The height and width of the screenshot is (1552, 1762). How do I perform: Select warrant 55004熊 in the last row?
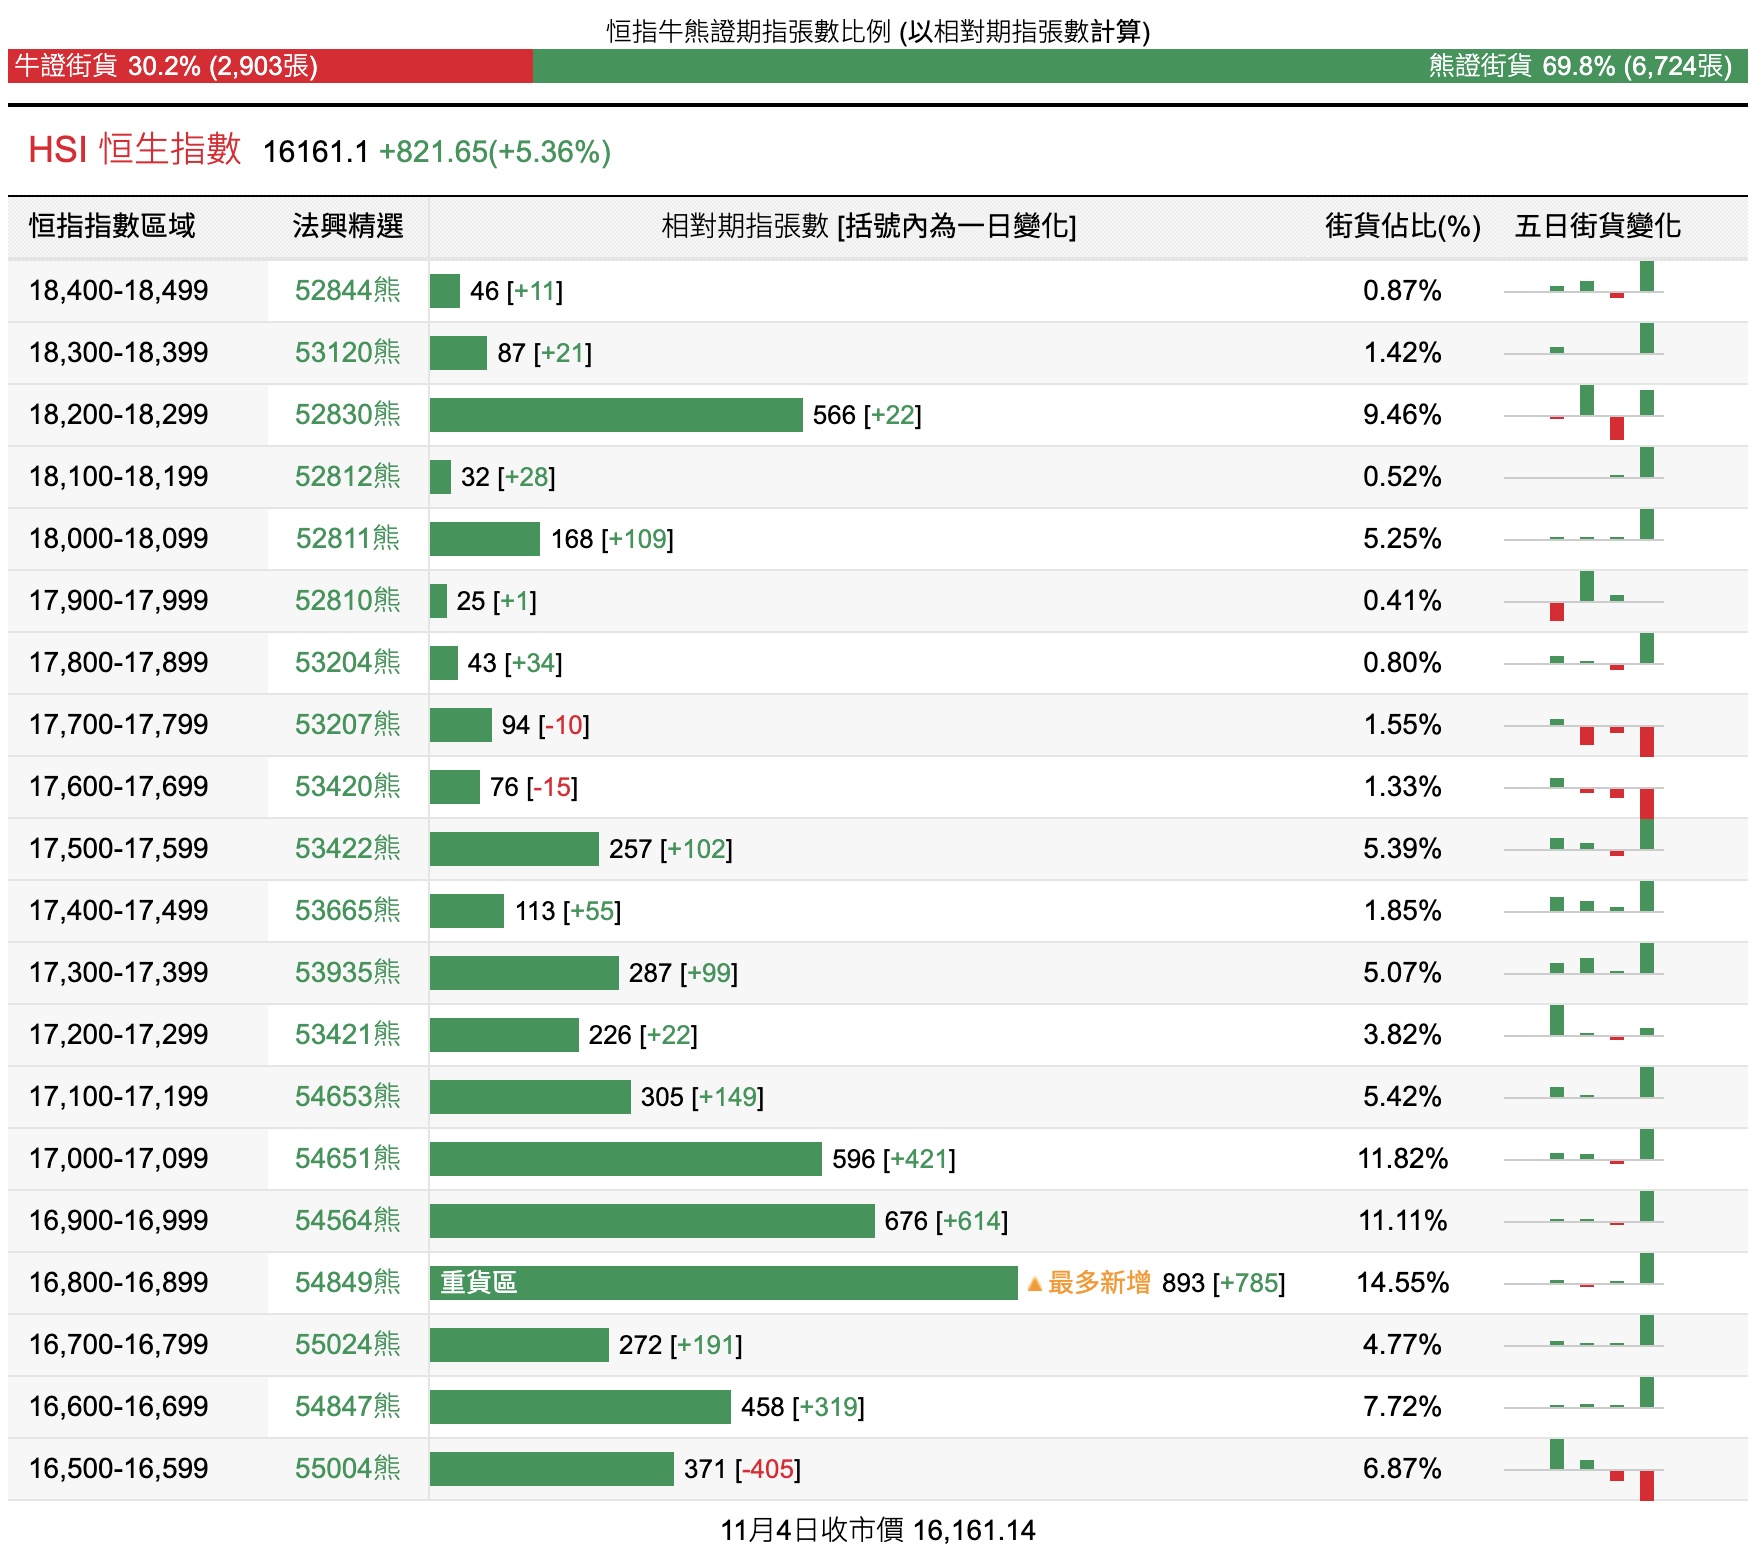tap(347, 1469)
